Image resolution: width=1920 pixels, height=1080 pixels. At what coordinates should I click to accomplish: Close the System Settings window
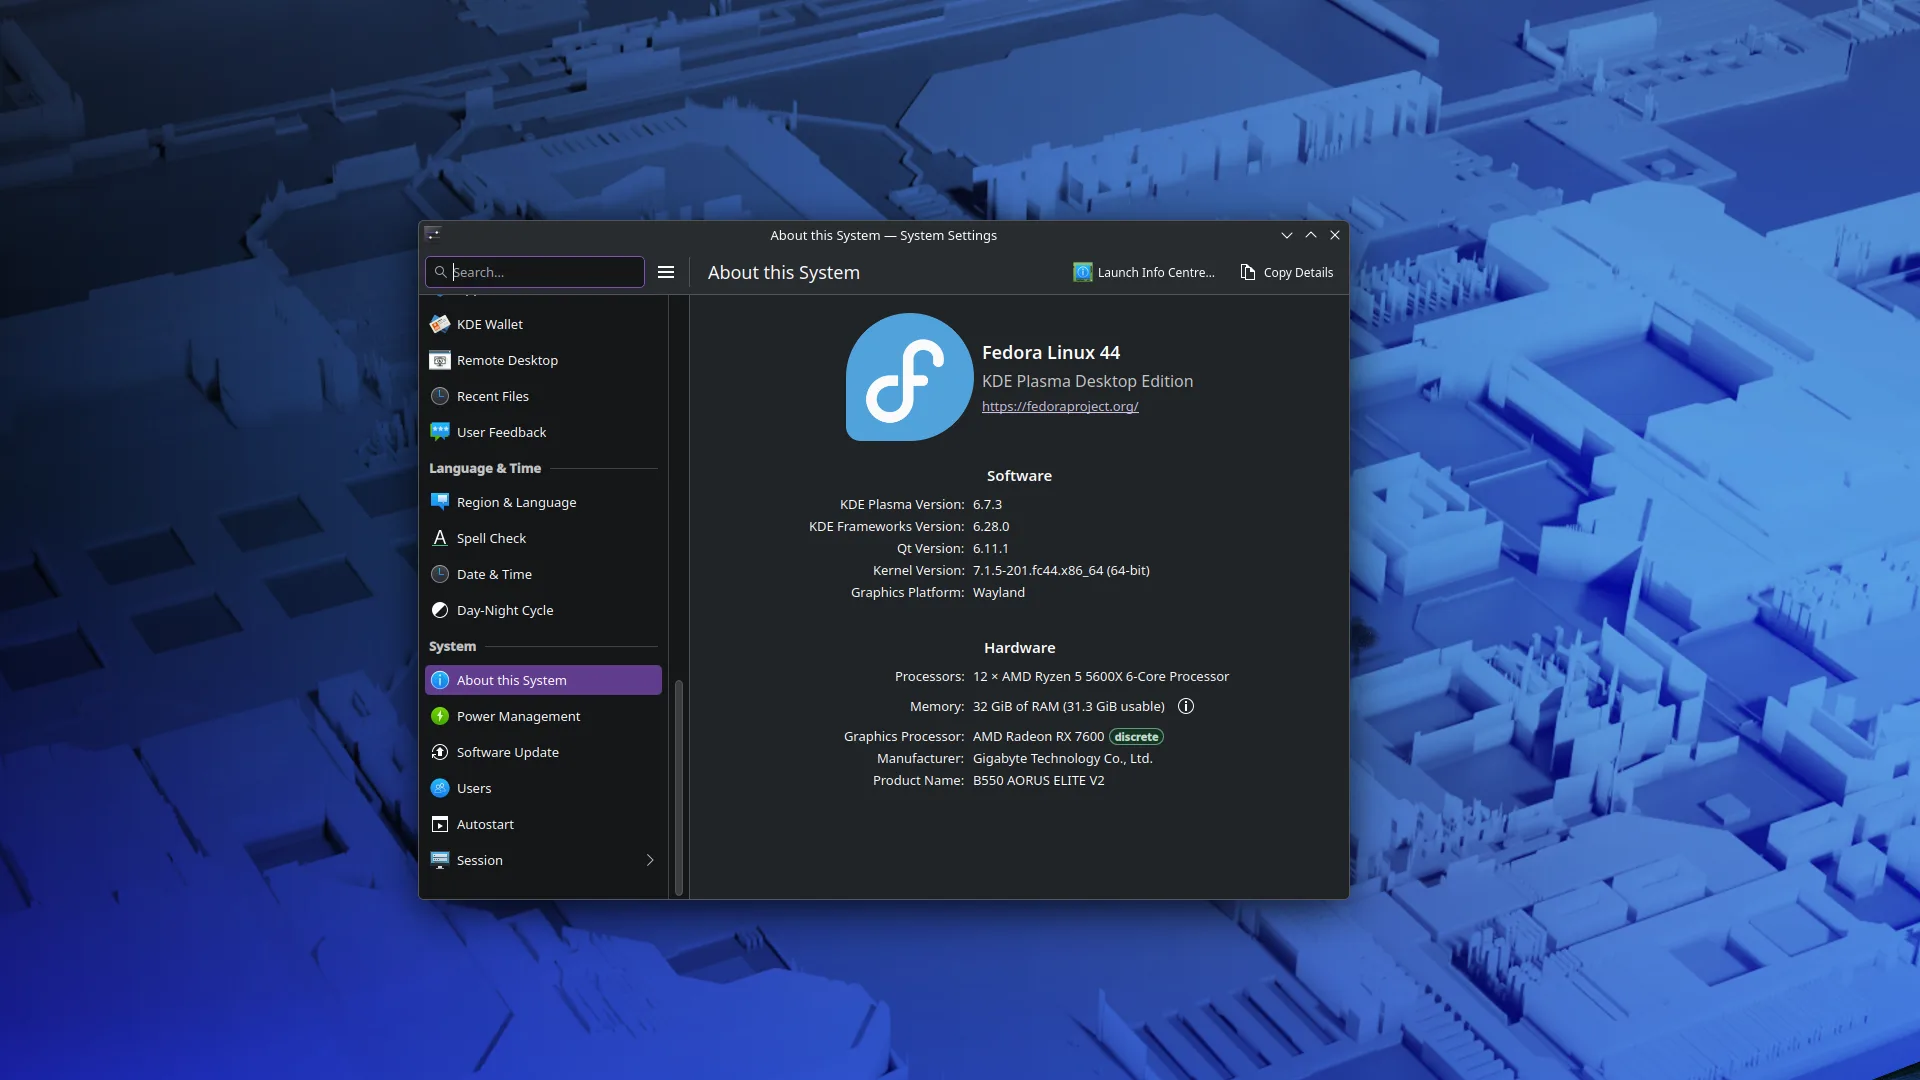point(1335,235)
